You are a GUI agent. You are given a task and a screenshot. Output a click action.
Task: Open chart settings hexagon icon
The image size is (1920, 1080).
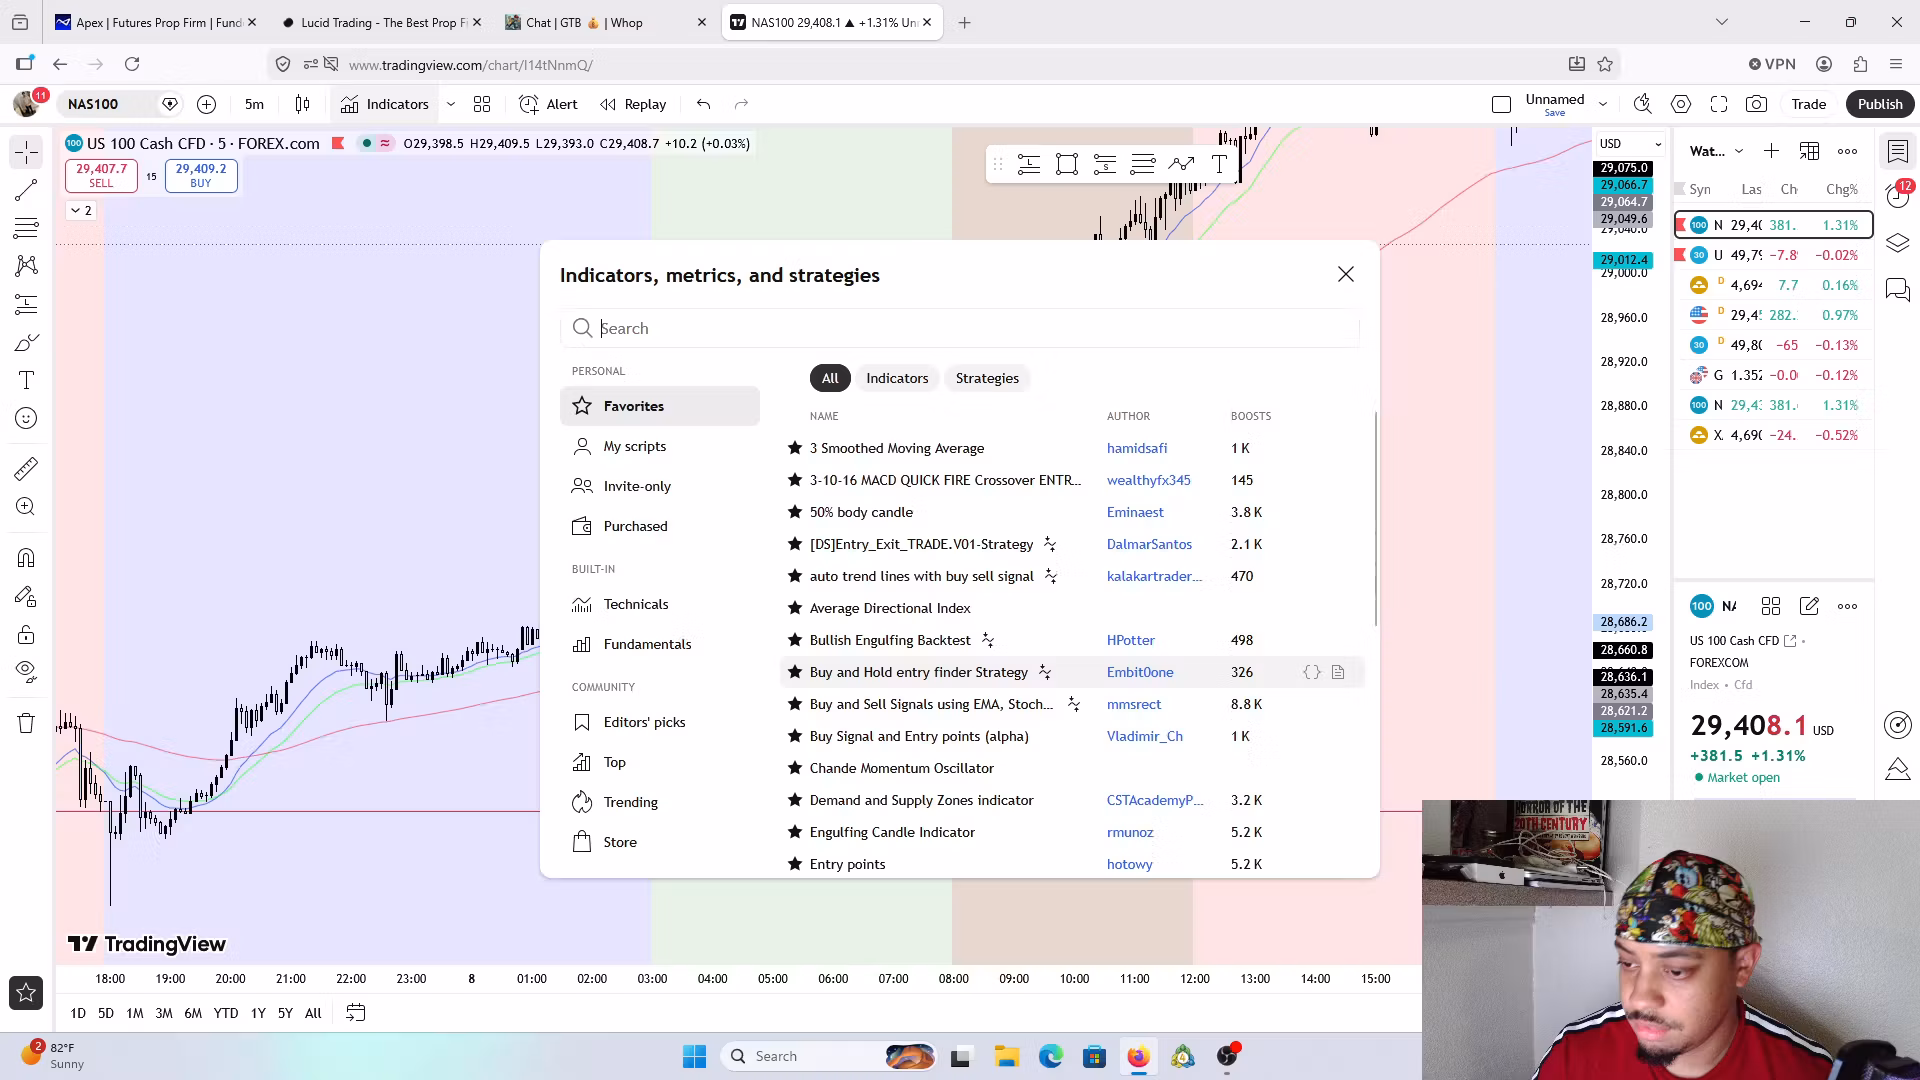tap(1681, 104)
